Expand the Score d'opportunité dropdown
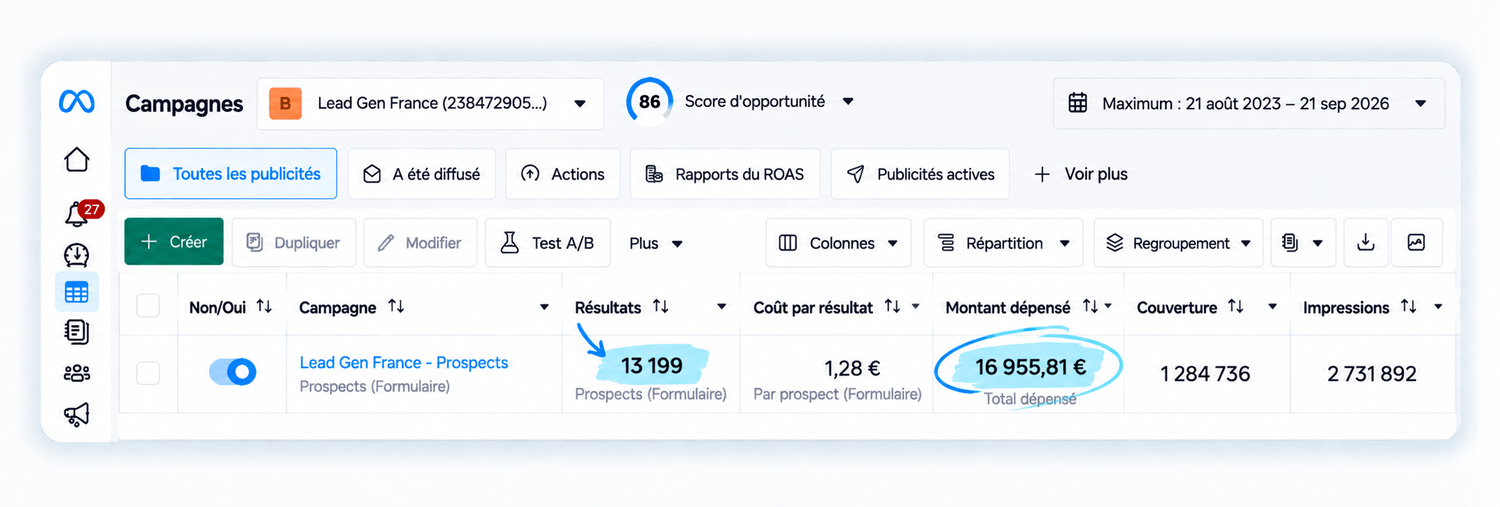1500x507 pixels. pos(848,102)
